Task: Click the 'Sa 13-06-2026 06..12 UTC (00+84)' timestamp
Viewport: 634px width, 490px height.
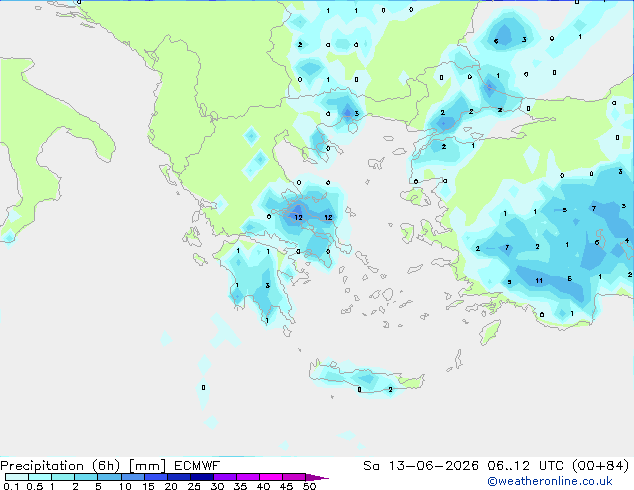Action: pos(496,466)
